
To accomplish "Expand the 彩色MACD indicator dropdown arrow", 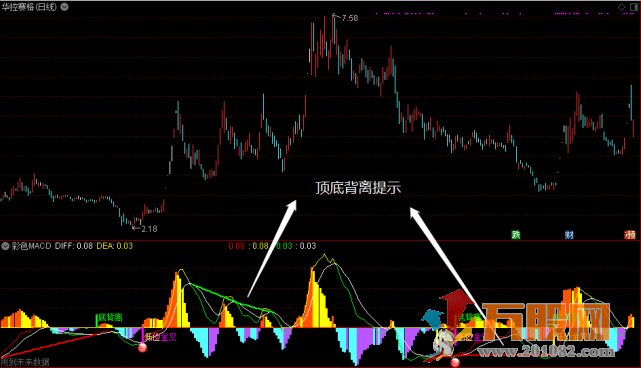I will click(5, 246).
